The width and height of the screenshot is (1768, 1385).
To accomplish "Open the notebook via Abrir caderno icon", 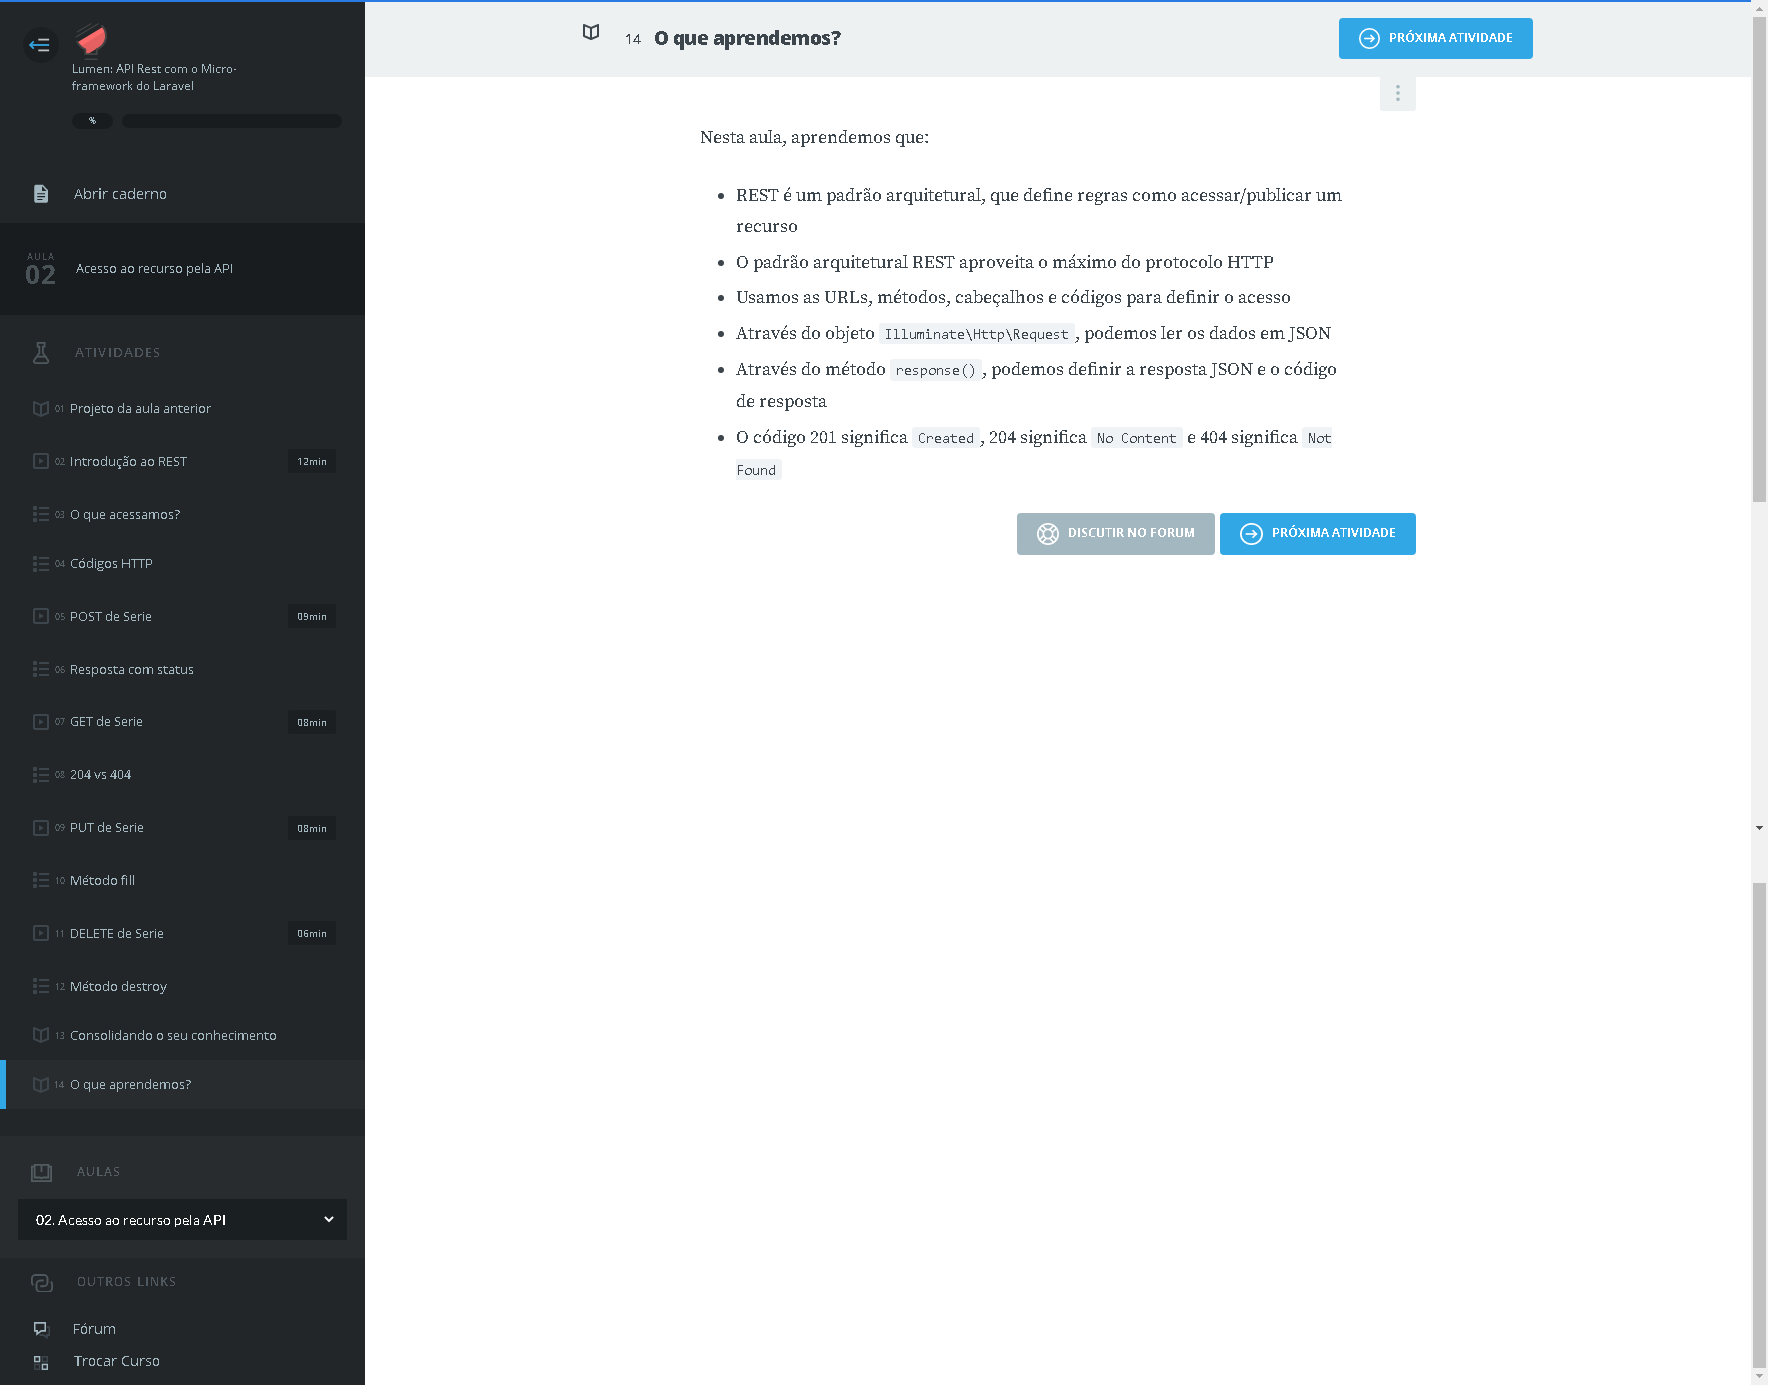I will (41, 194).
